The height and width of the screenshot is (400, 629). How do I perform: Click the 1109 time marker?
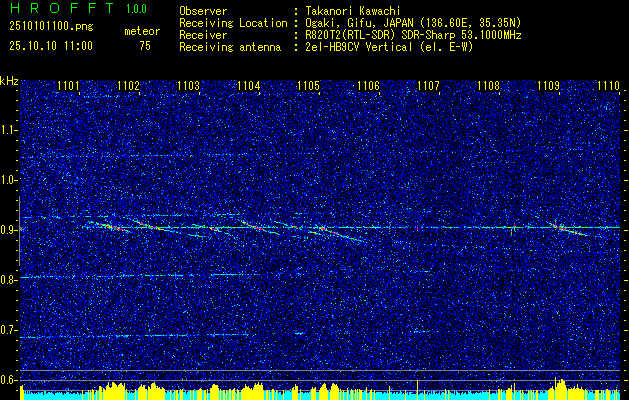pos(548,86)
